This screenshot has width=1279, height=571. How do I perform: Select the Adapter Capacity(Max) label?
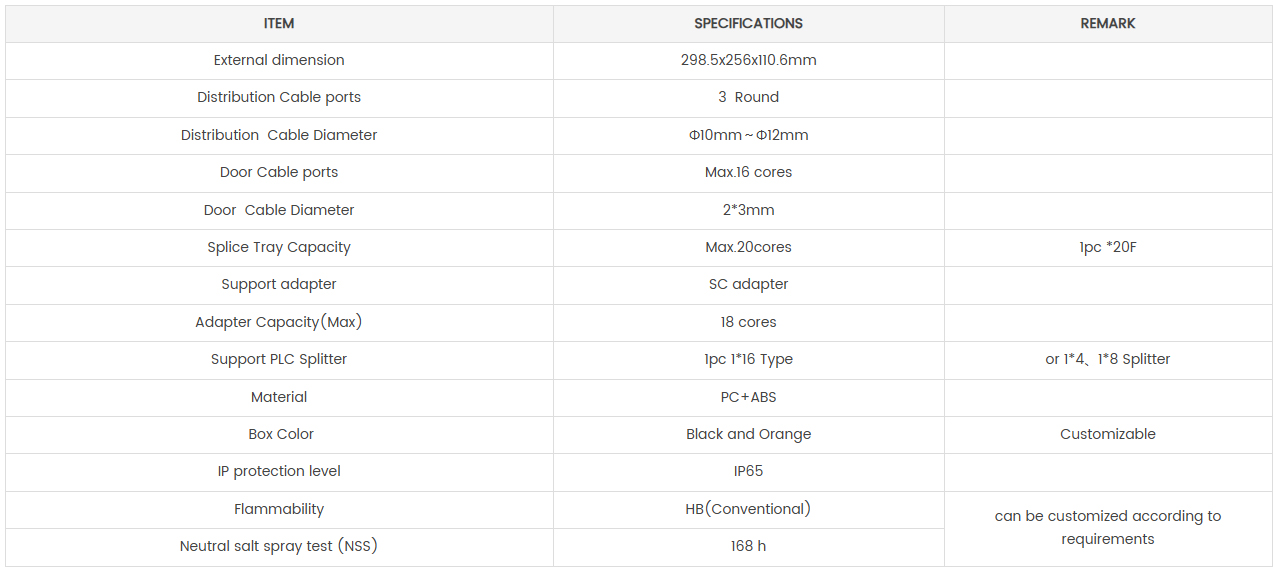click(x=279, y=322)
